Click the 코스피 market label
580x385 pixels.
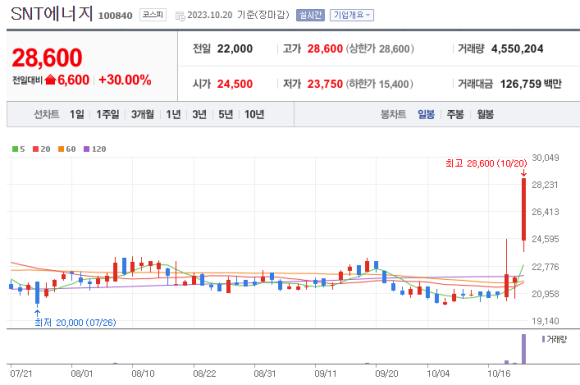[153, 15]
